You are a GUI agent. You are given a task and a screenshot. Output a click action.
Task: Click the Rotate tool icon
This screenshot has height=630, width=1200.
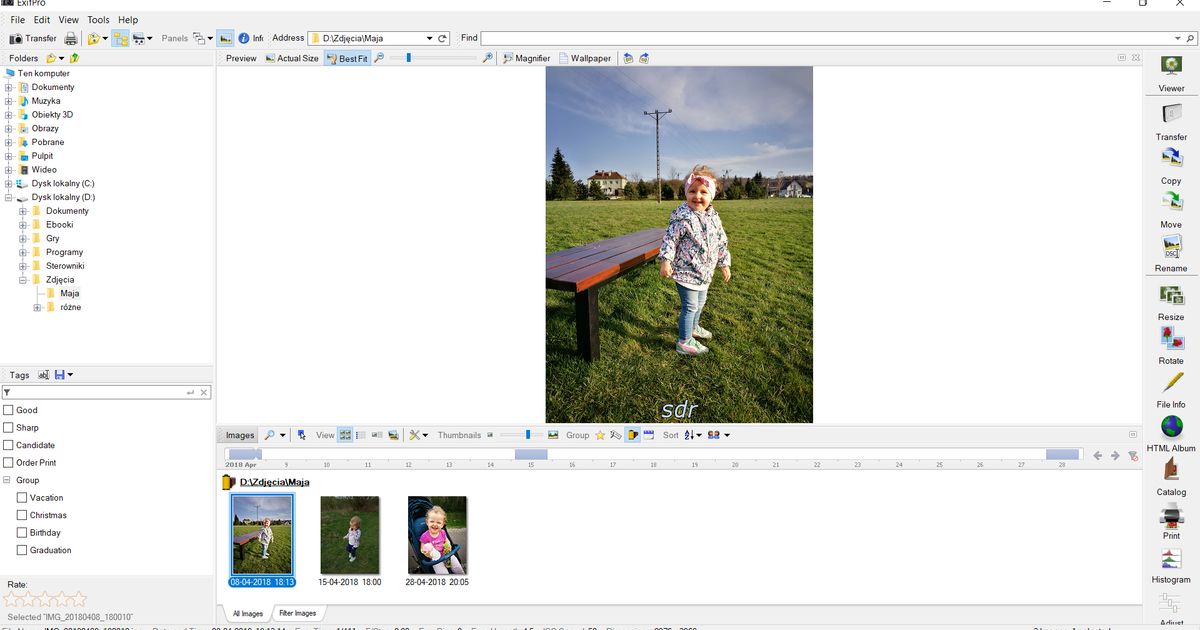point(1171,340)
